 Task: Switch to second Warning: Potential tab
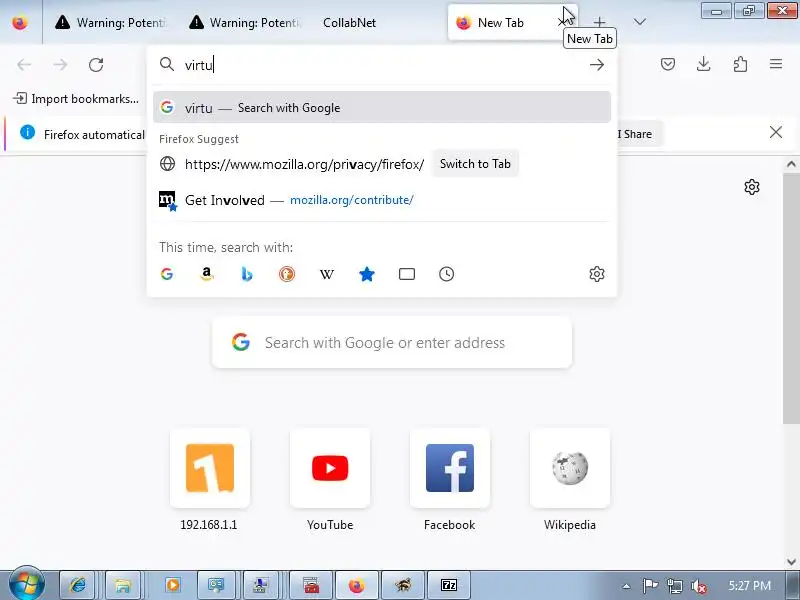tap(245, 22)
